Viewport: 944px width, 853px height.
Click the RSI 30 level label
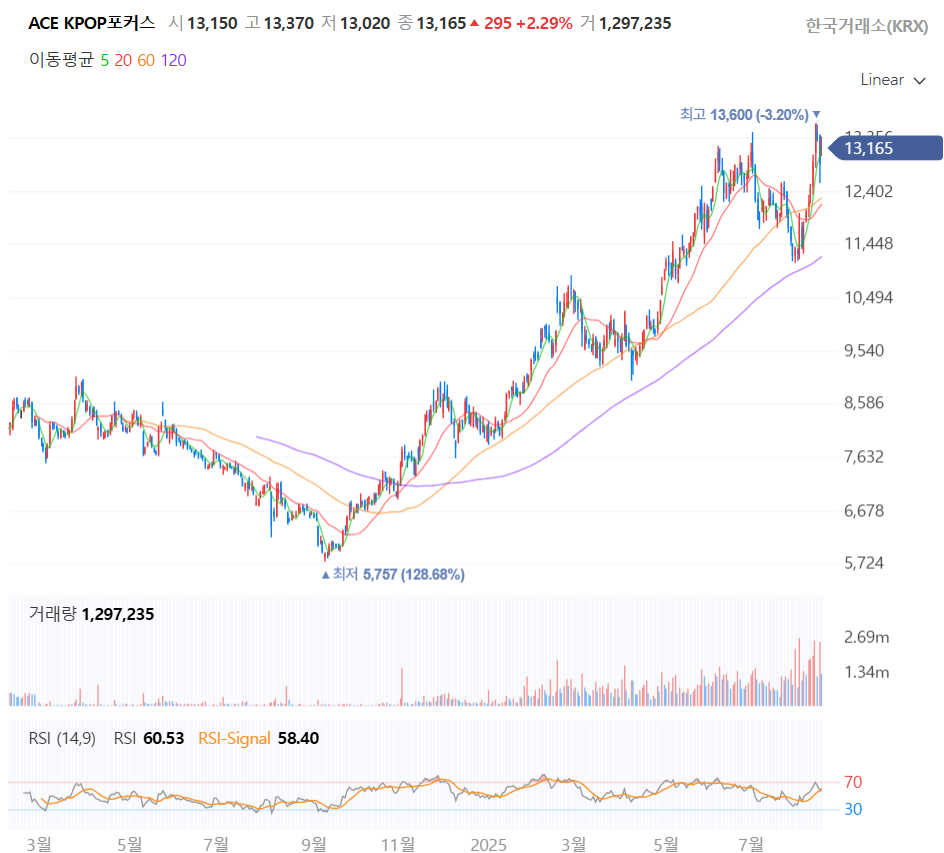click(x=853, y=809)
